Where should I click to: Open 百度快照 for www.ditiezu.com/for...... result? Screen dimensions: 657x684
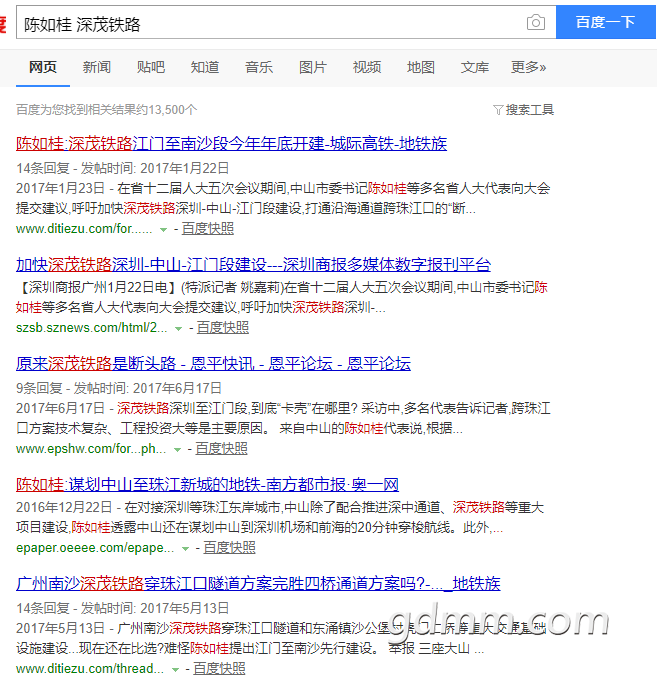coord(208,228)
